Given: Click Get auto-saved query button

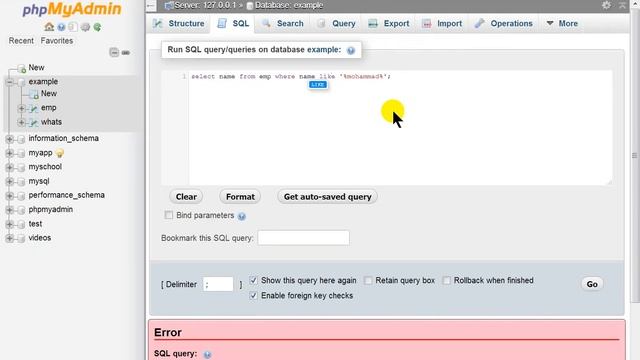Looking at the screenshot, I should 327,197.
